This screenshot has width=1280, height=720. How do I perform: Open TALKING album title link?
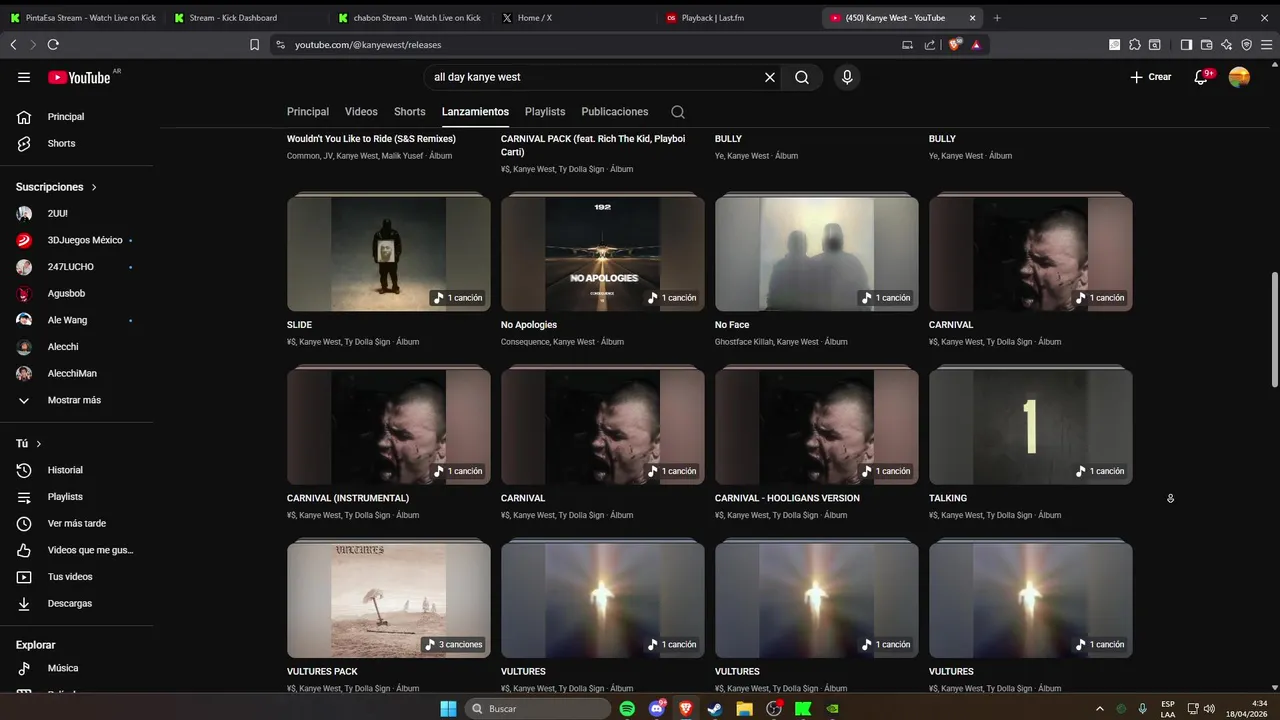click(x=948, y=498)
